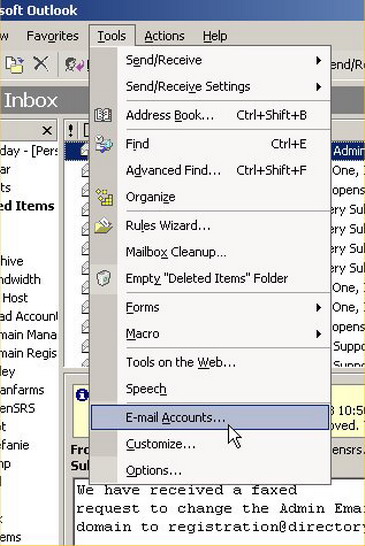Open Advanced Find dialog
Image resolution: width=365 pixels, height=546 pixels.
pyautogui.click(x=210, y=170)
